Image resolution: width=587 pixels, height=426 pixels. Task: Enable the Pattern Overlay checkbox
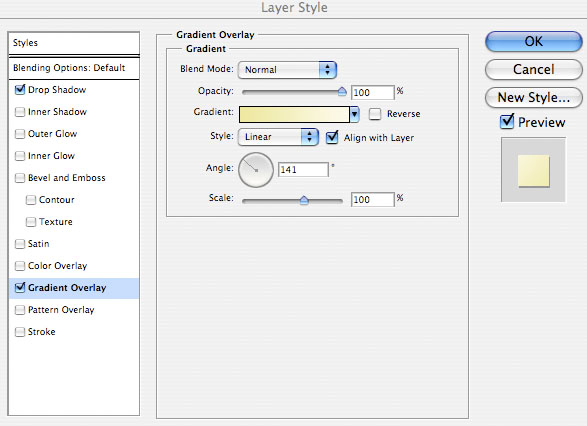pos(20,310)
